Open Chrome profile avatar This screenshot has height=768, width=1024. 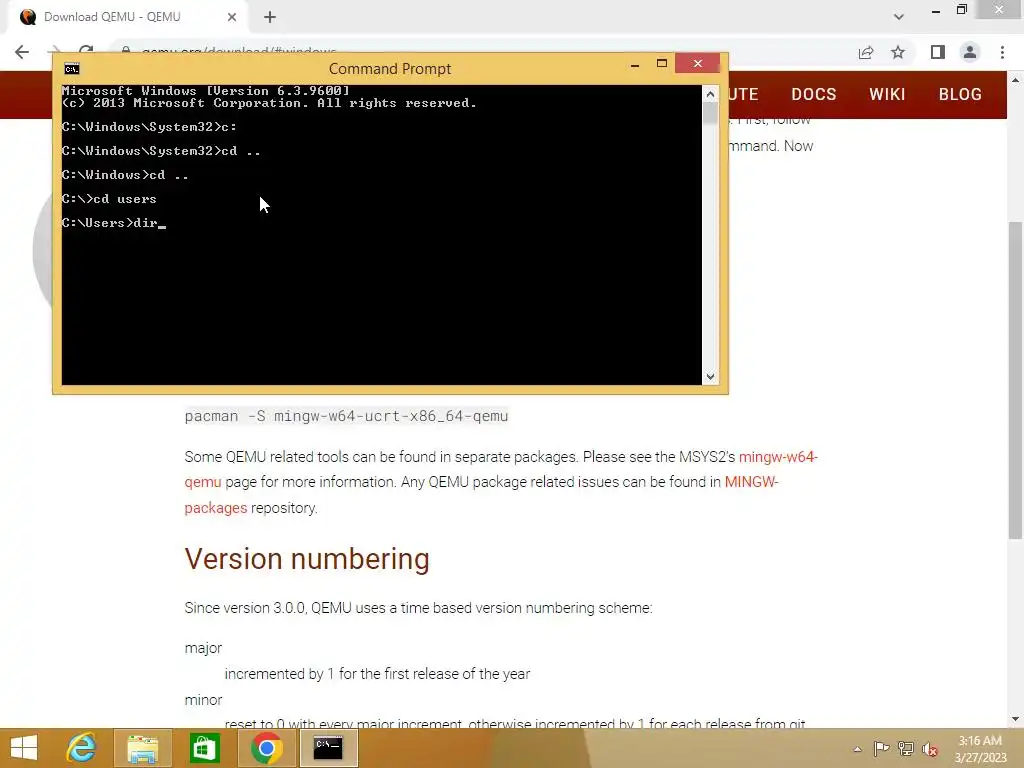point(970,52)
